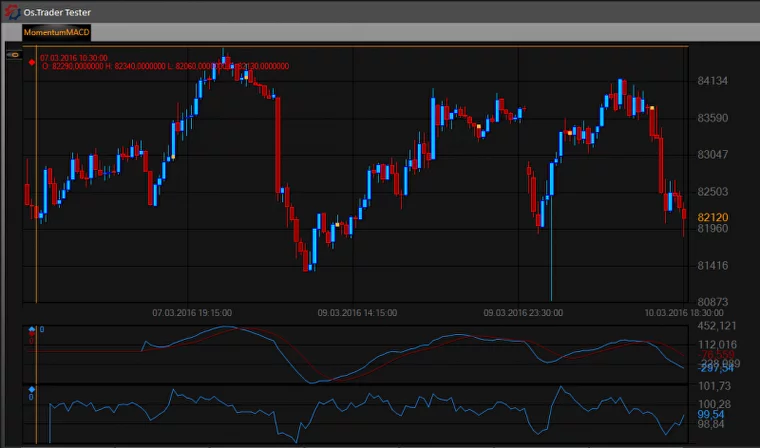The width and height of the screenshot is (760, 448).
Task: Click the 09.03.2016 14:15:00 time label
Action: [357, 313]
